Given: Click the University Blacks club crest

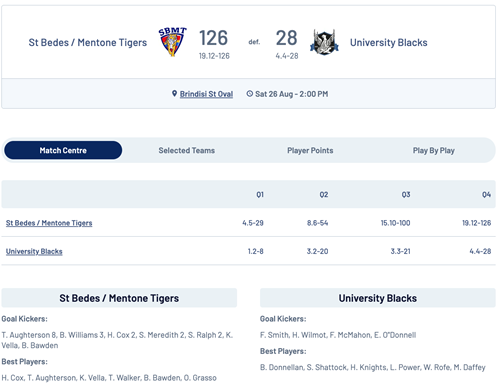Looking at the screenshot, I should pos(324,42).
